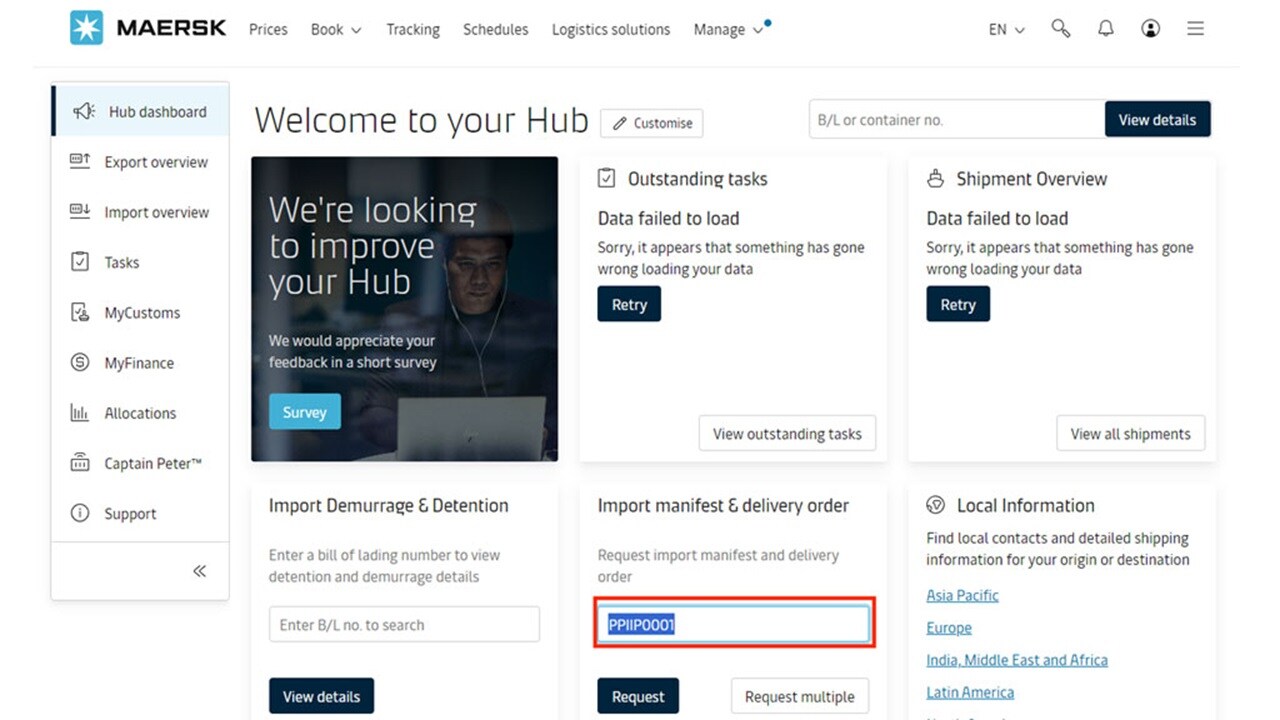Open the notifications bell icon
Viewport: 1280px width, 720px height.
coord(1105,29)
